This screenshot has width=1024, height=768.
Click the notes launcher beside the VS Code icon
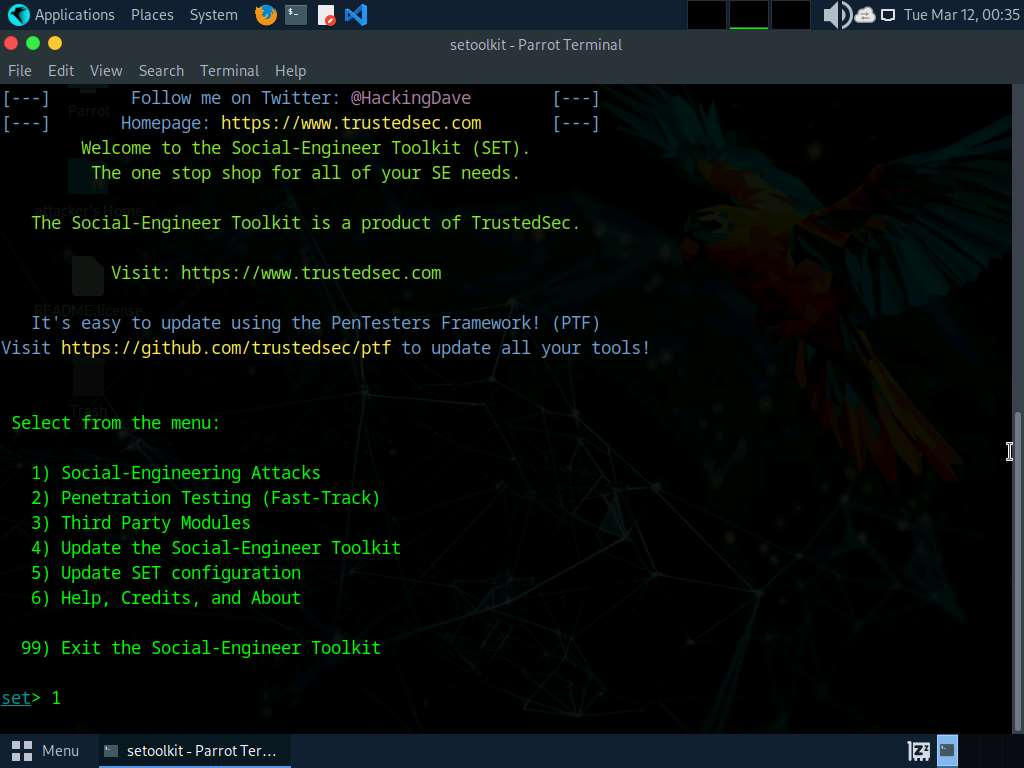click(326, 15)
